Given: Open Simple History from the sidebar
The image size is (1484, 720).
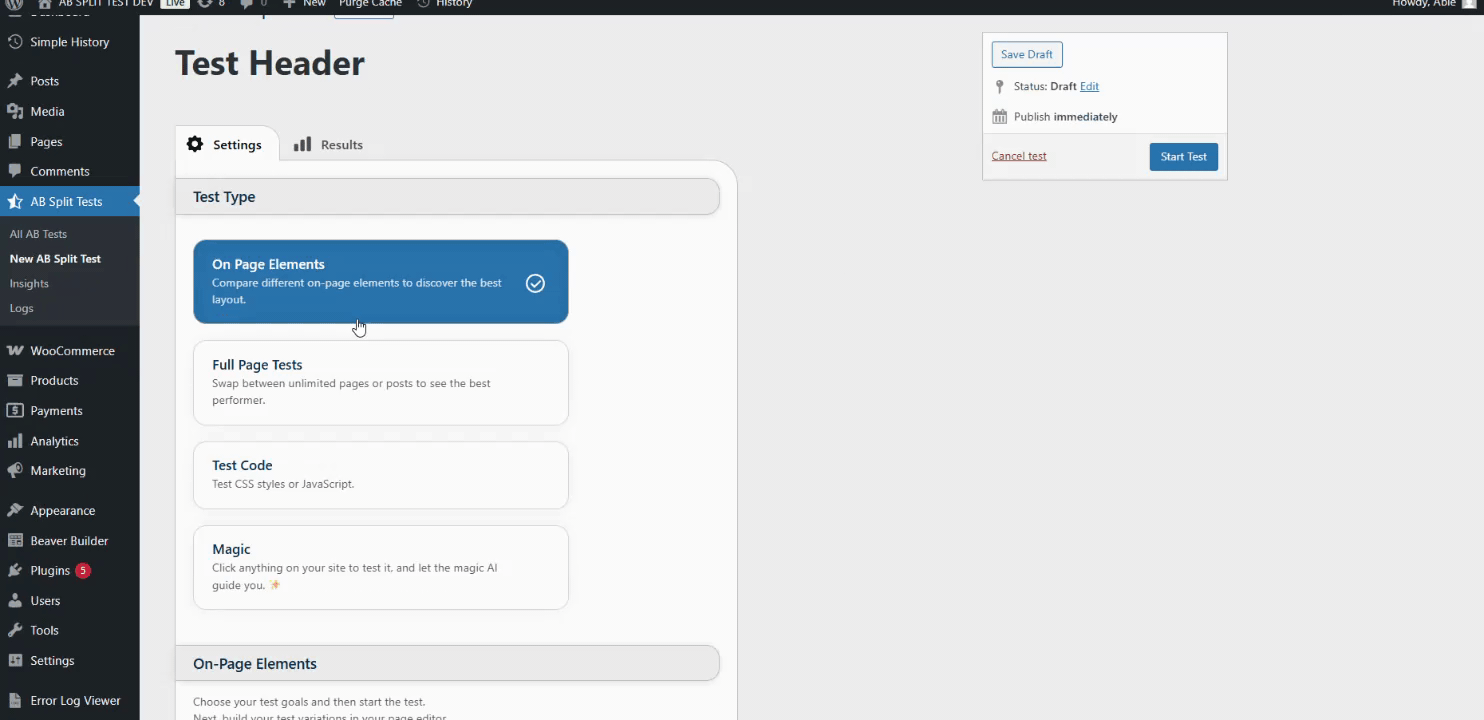Looking at the screenshot, I should point(69,42).
